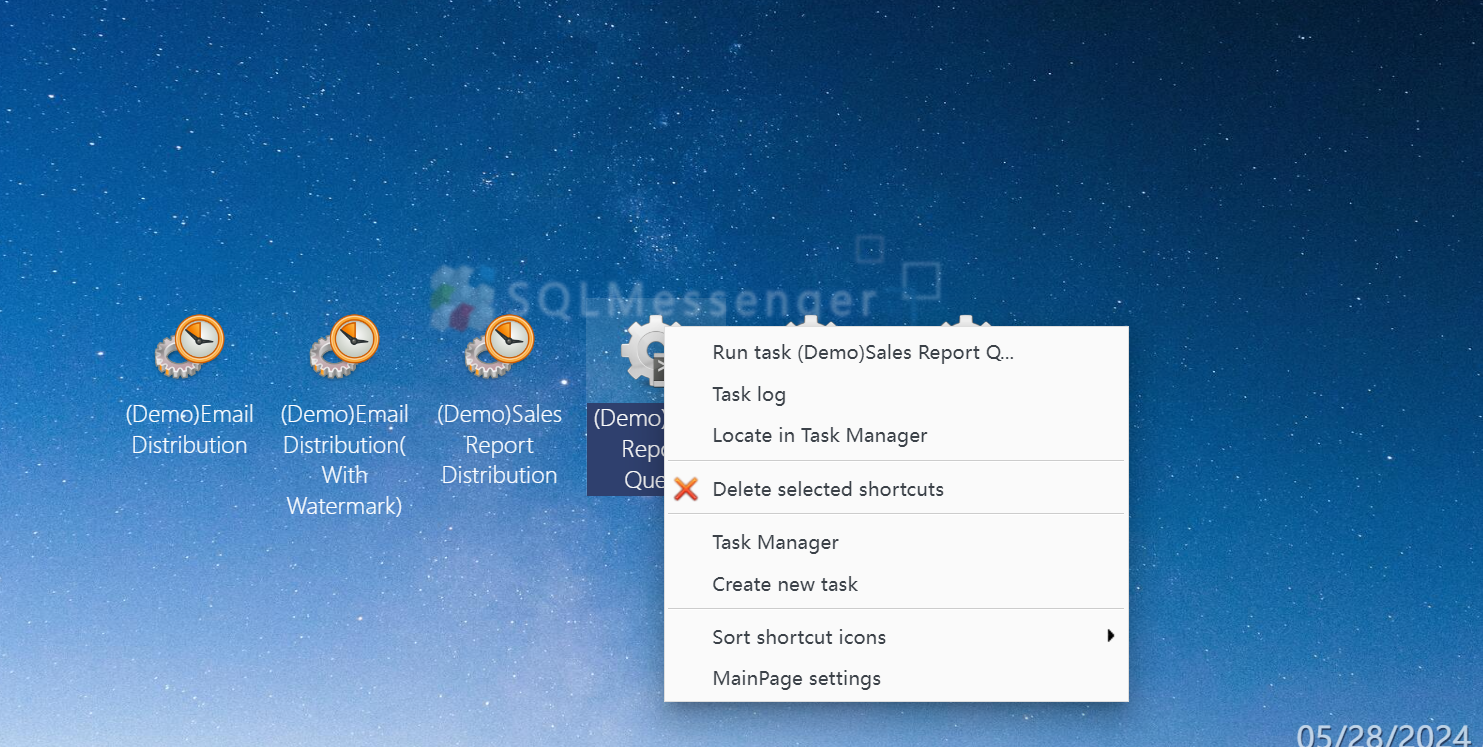Viewport: 1483px width, 747px height.
Task: Choose Create new task
Action: [x=896, y=584]
